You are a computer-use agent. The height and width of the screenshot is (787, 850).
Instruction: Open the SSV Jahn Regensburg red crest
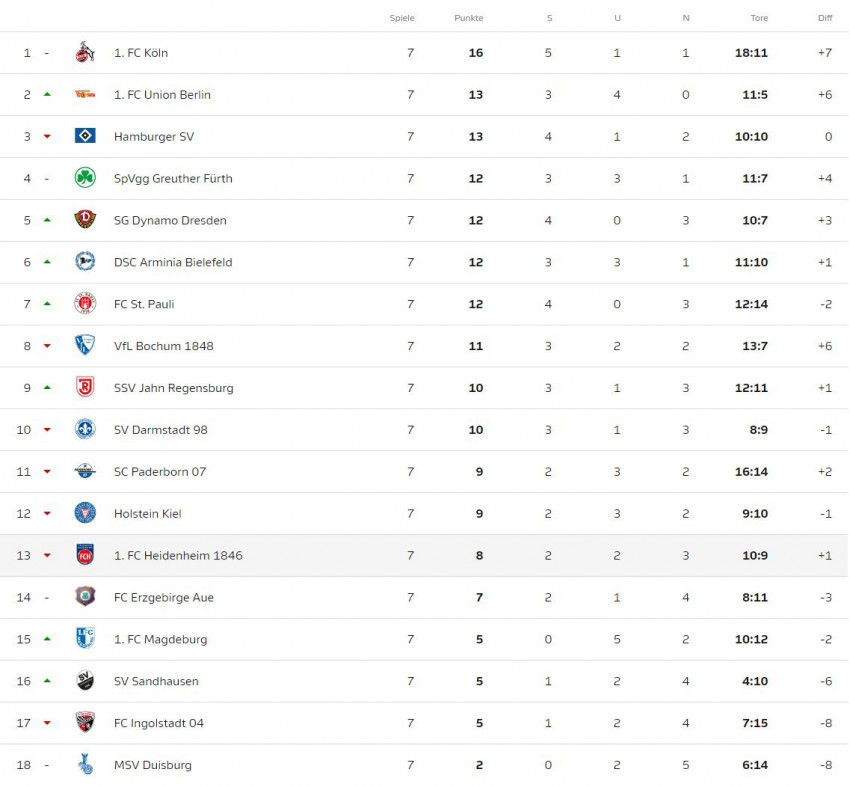(x=85, y=387)
